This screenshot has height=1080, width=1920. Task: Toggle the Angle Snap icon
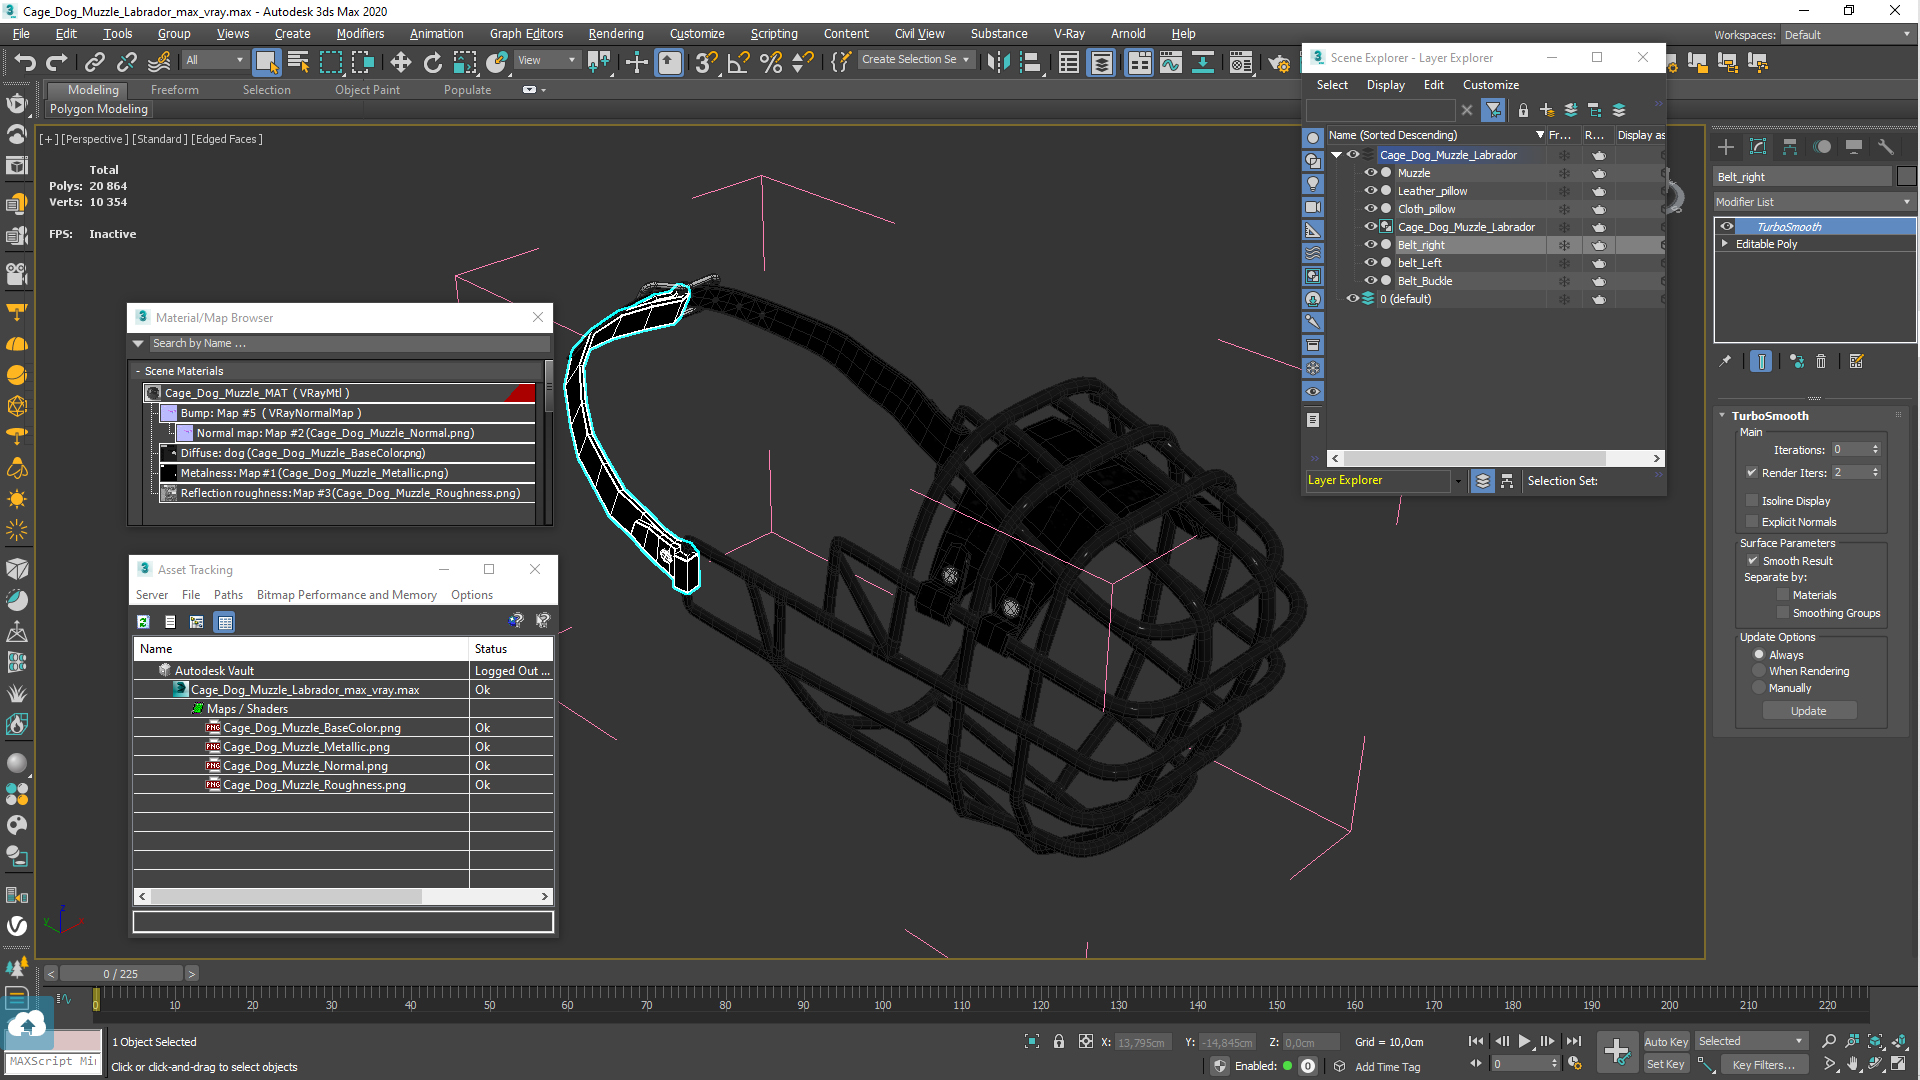[x=738, y=62]
